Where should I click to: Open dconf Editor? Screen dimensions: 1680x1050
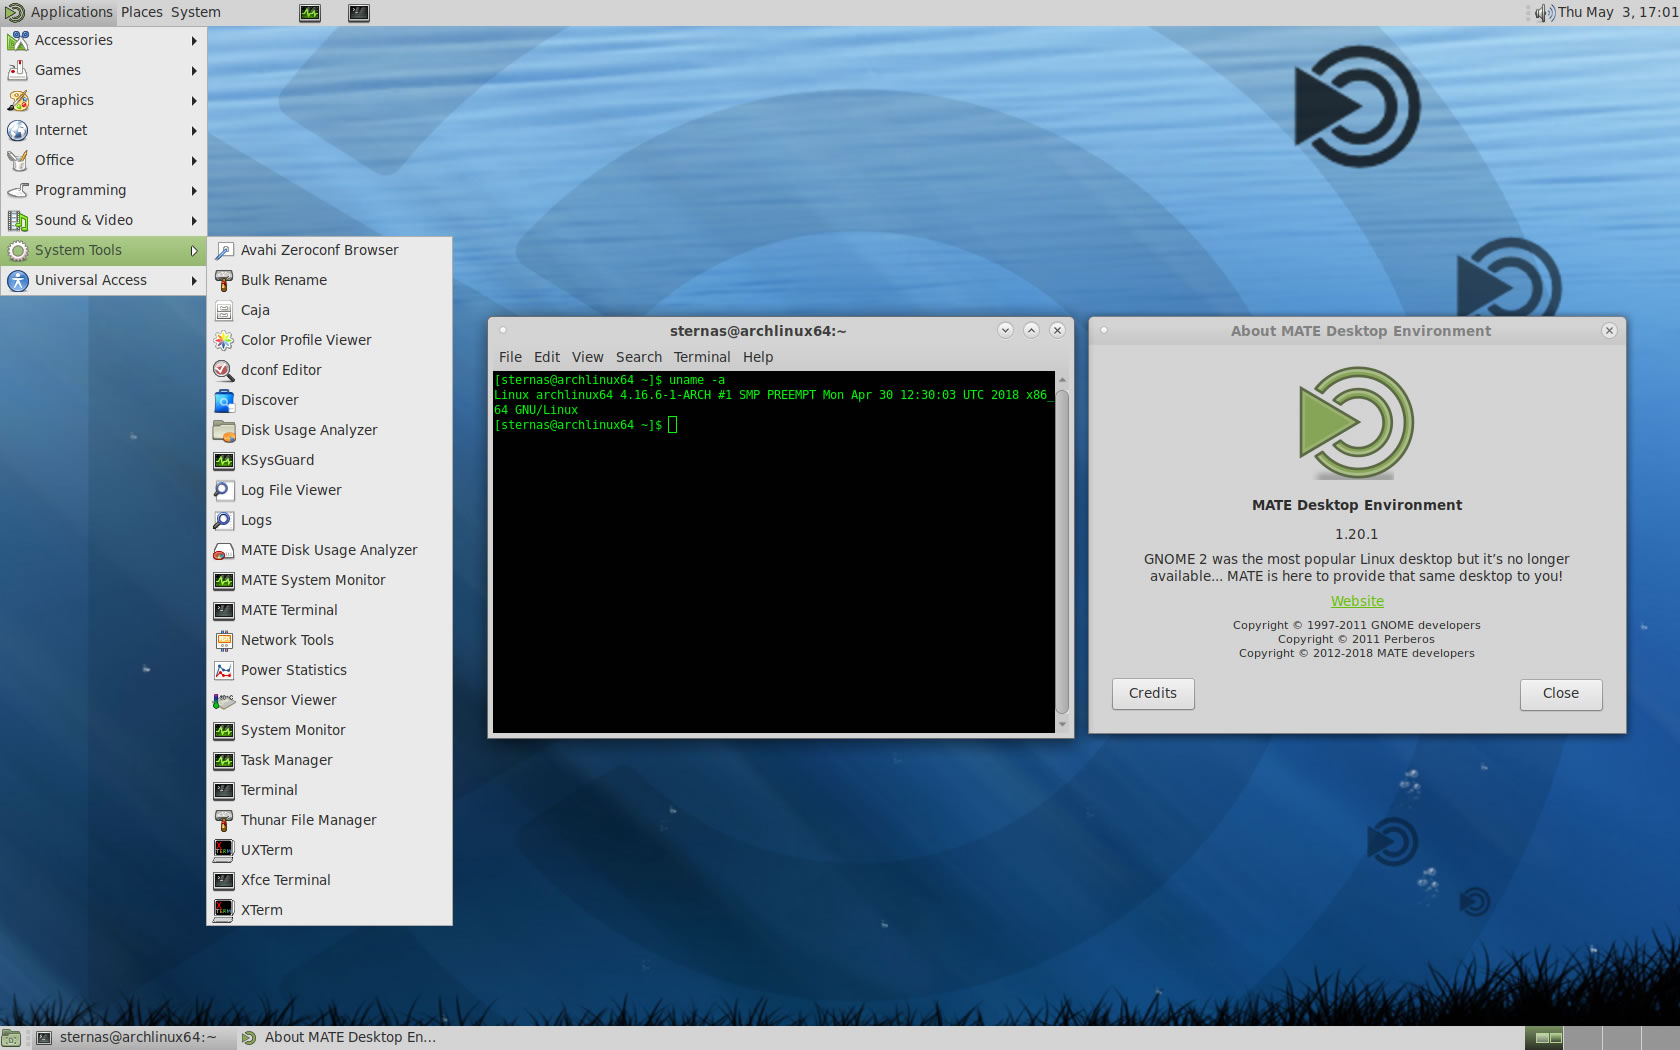(x=329, y=370)
